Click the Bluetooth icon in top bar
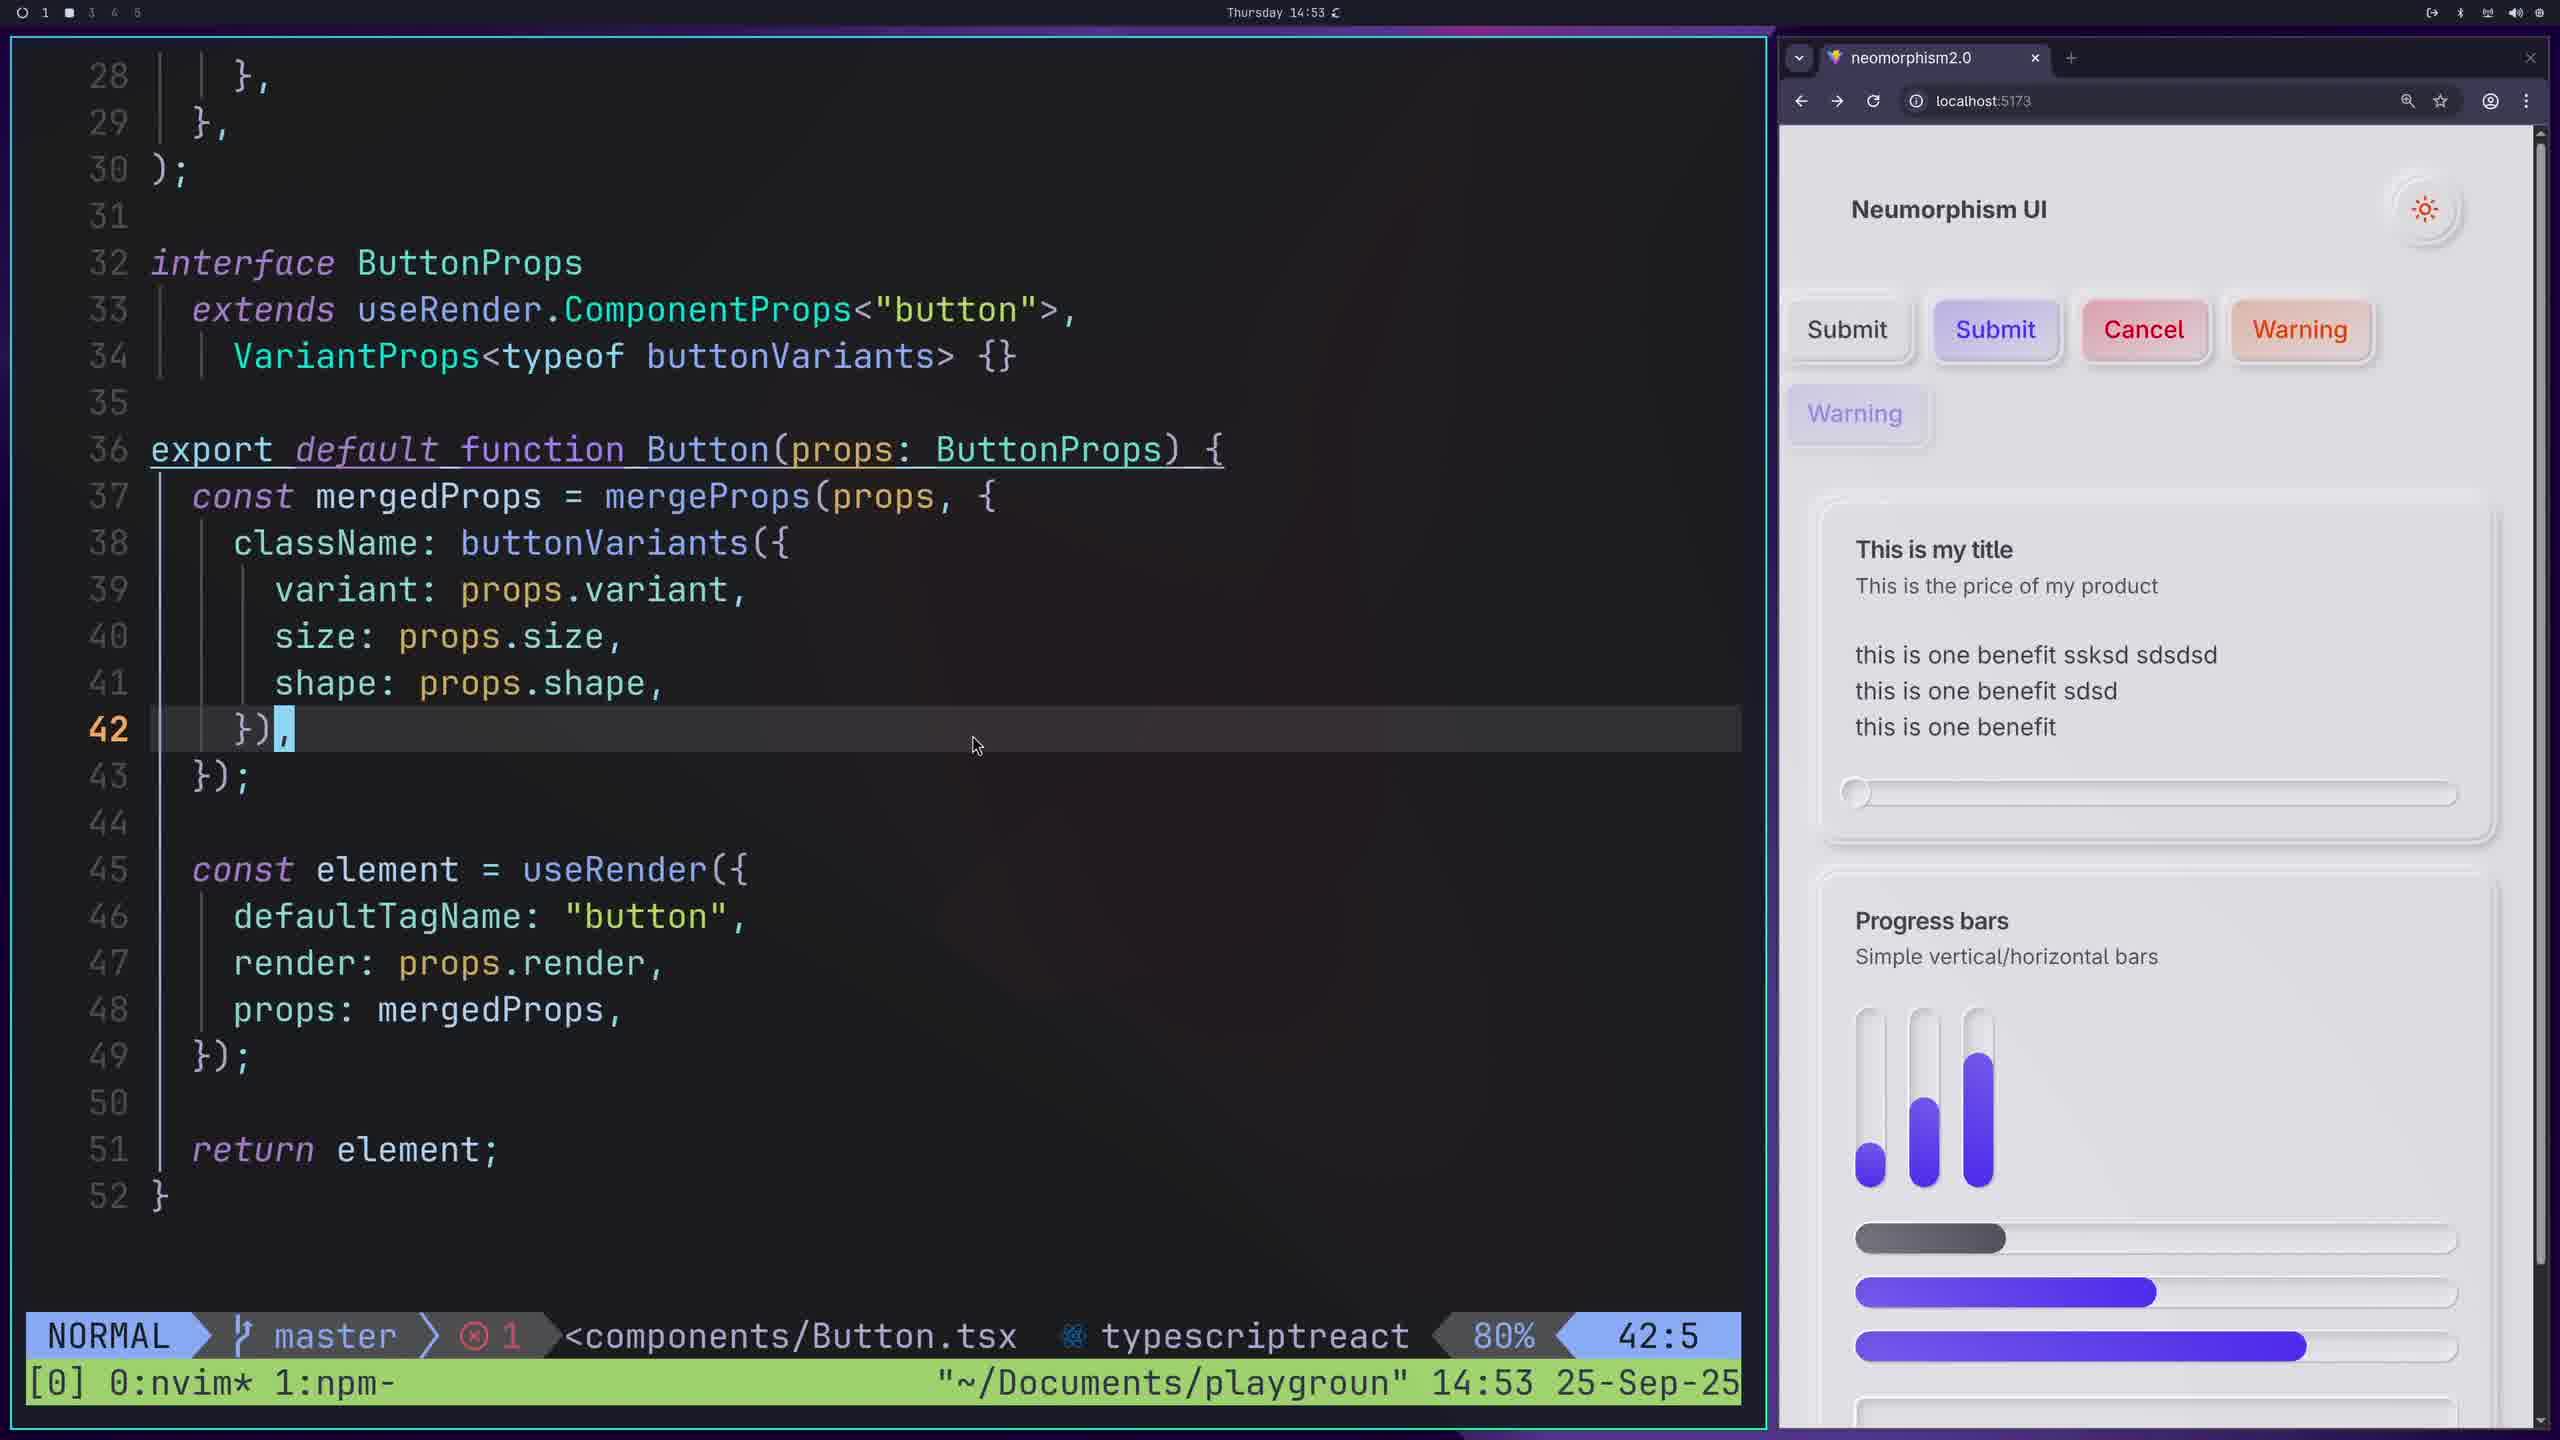 2460,13
